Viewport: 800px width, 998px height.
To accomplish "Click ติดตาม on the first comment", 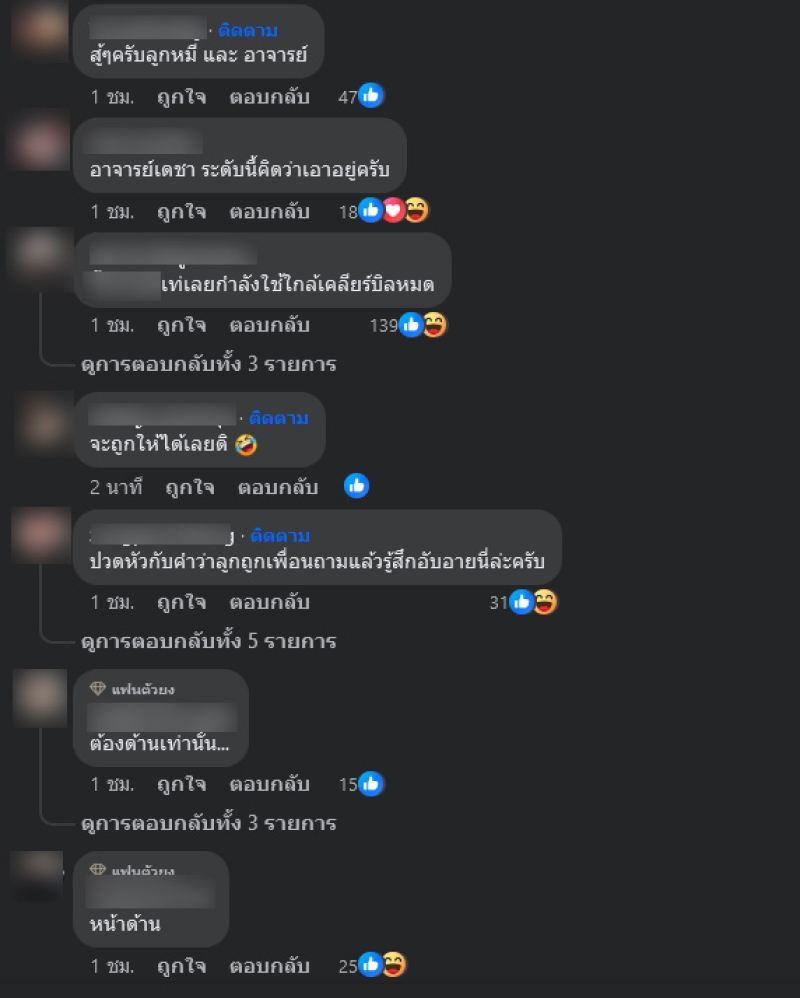I will tap(248, 30).
